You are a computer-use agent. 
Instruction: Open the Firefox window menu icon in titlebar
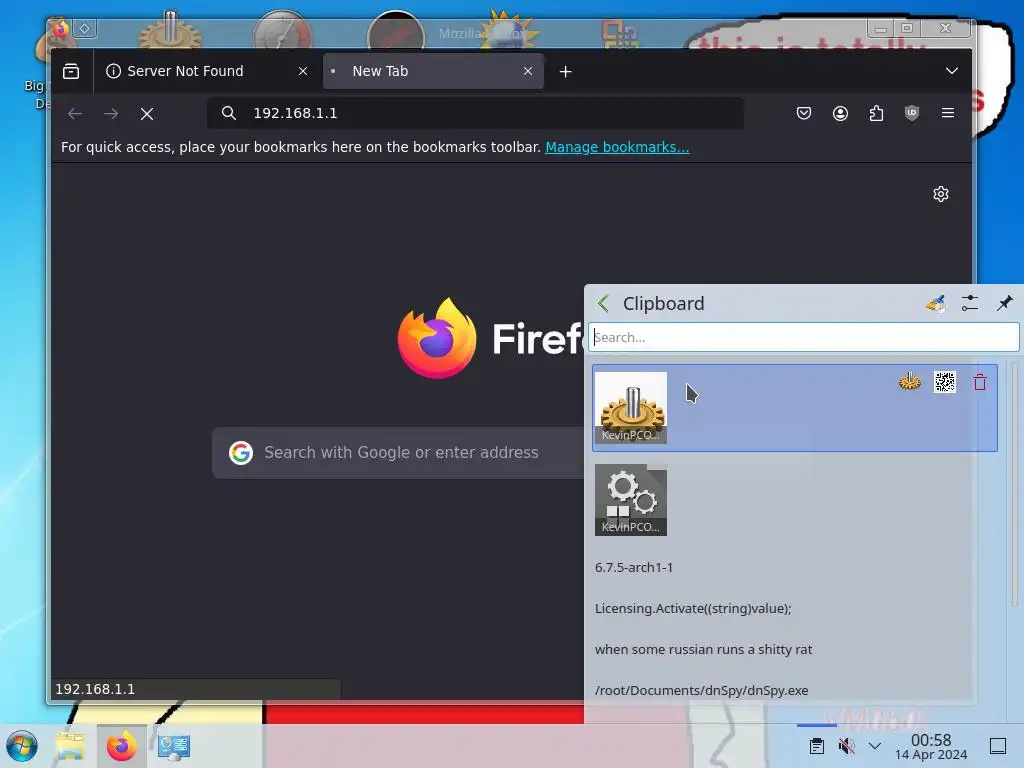pyautogui.click(x=60, y=29)
